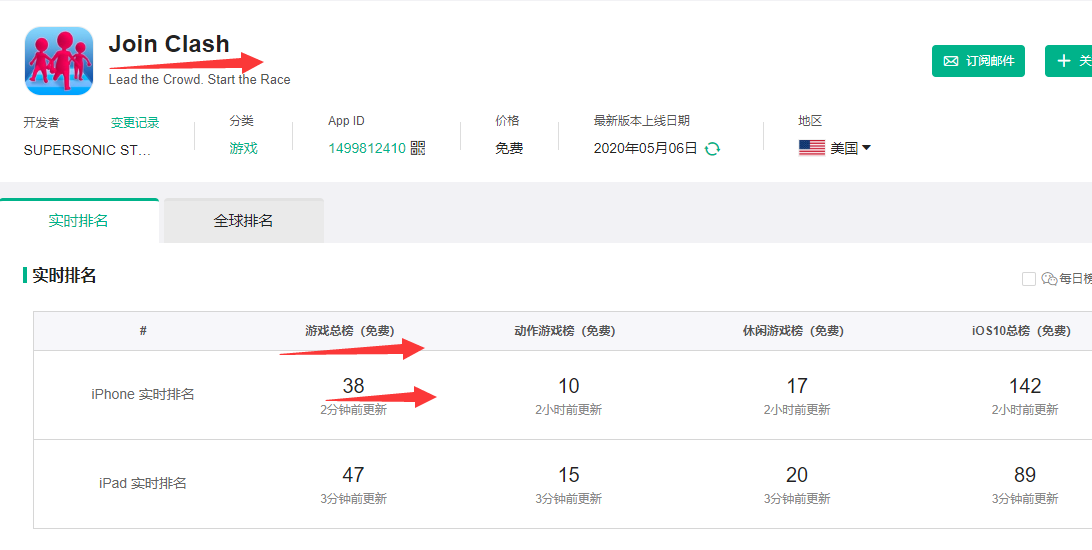Click the iPhone 动作游戏榜 rank 10

pos(568,386)
